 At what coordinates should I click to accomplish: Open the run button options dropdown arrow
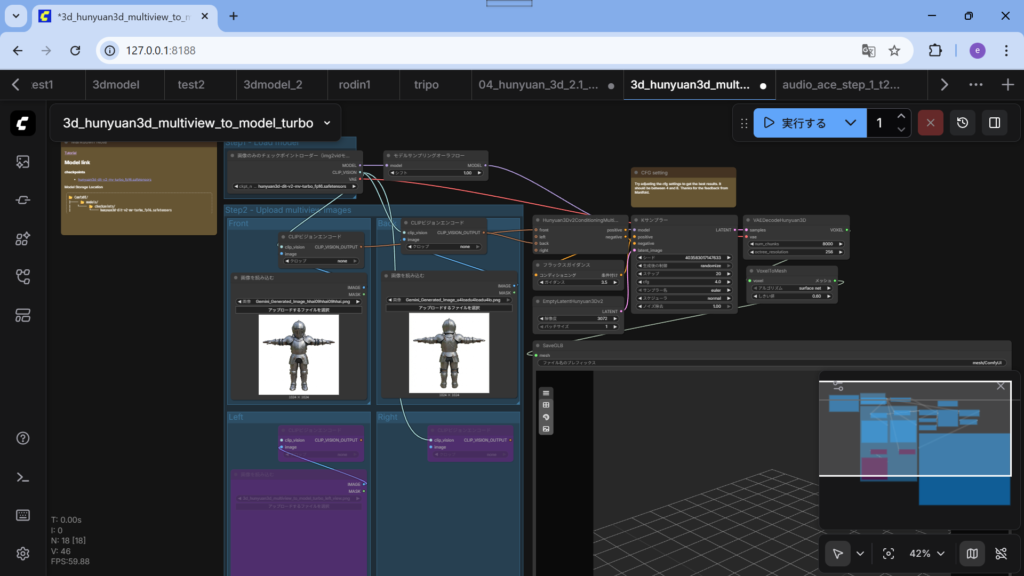pos(850,123)
